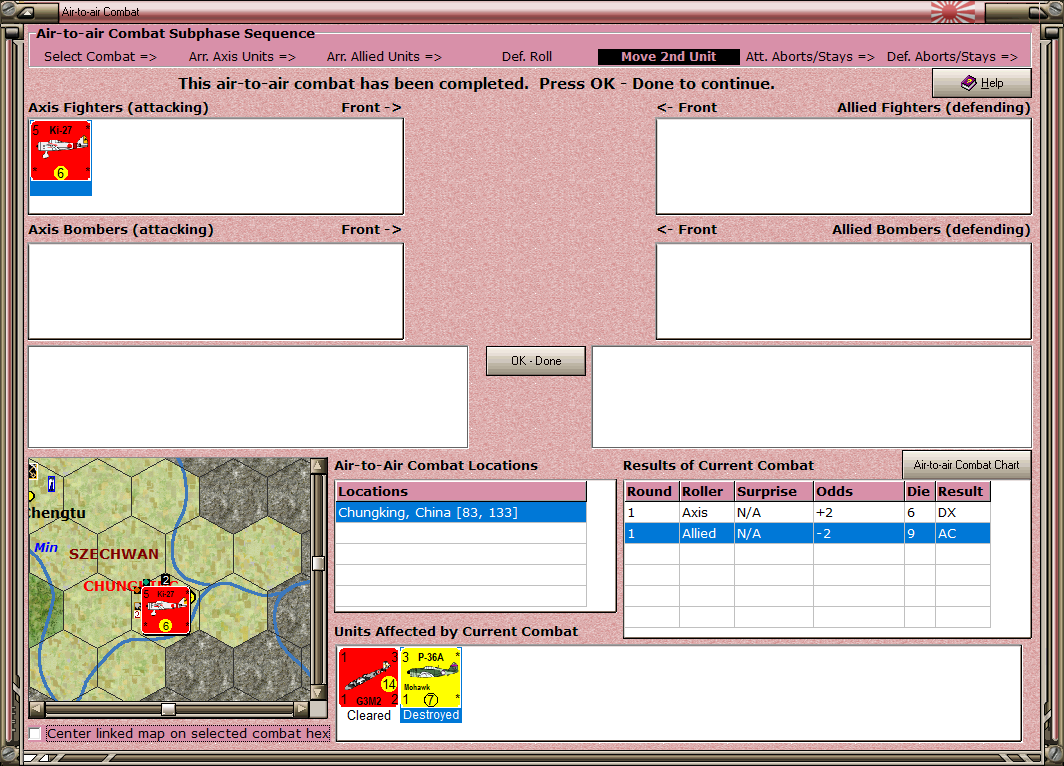Click the Def. Aborts/Stays subphase step

click(x=952, y=56)
